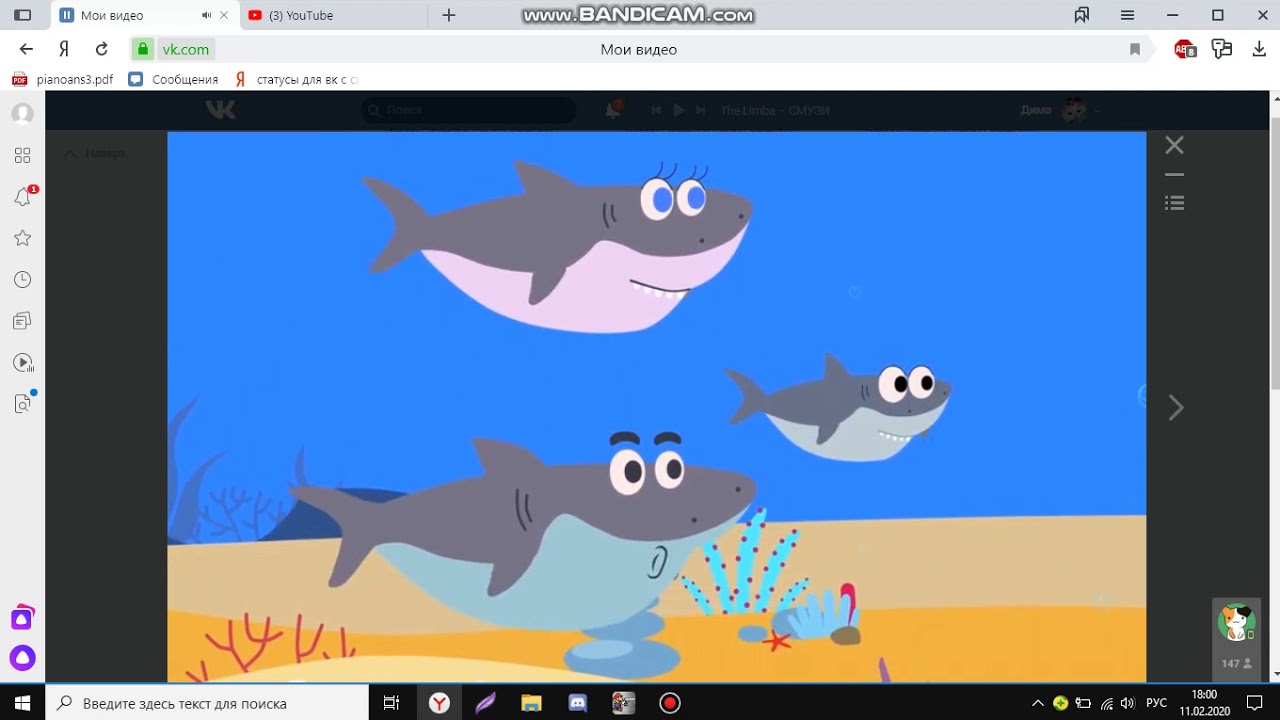1280x720 pixels.
Task: Open the pianoans3.pdf bookmark
Action: [62, 79]
